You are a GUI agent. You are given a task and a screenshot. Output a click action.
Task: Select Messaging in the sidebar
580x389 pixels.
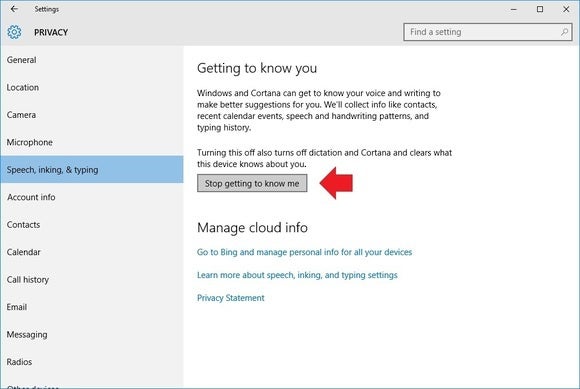click(92, 334)
